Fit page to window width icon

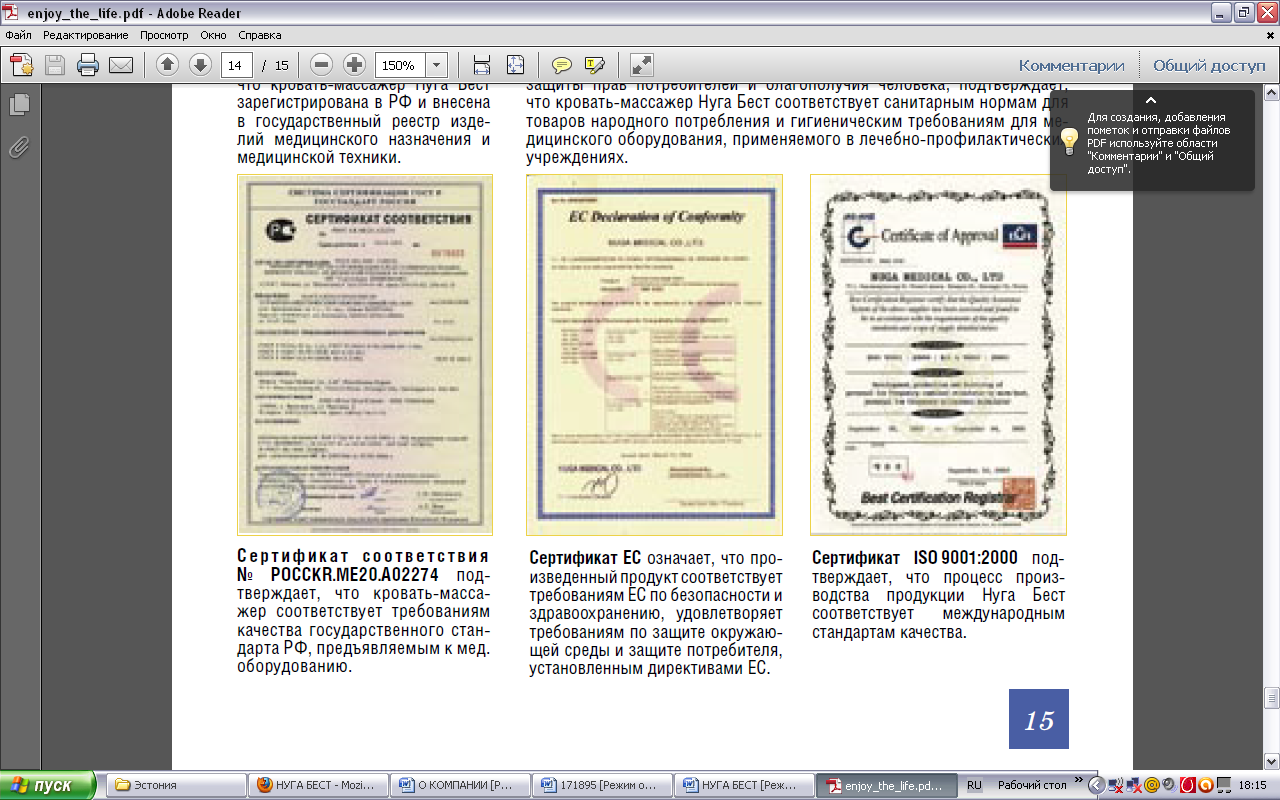click(482, 66)
